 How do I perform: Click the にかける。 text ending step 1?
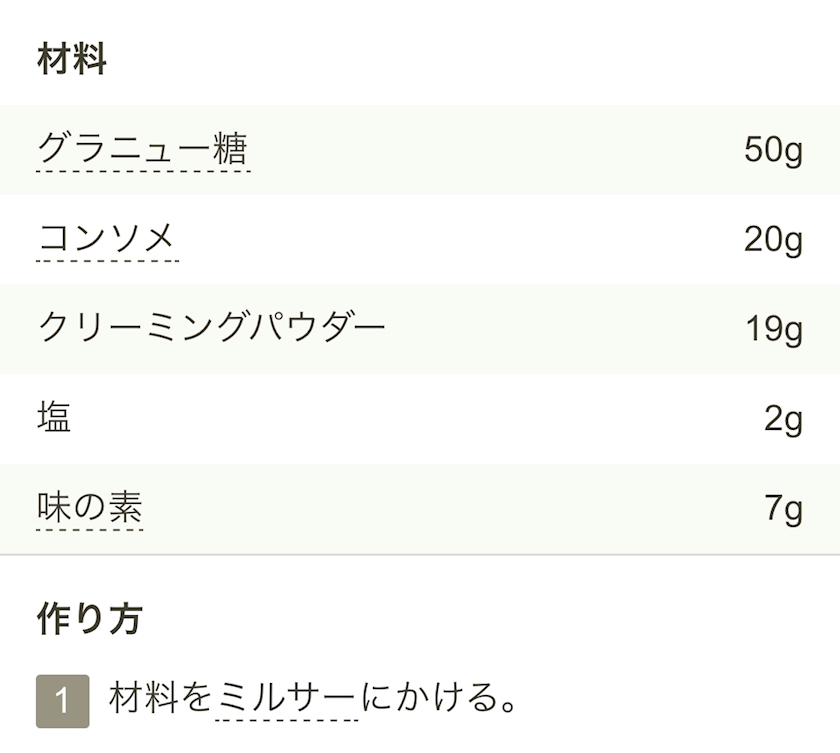(x=440, y=698)
